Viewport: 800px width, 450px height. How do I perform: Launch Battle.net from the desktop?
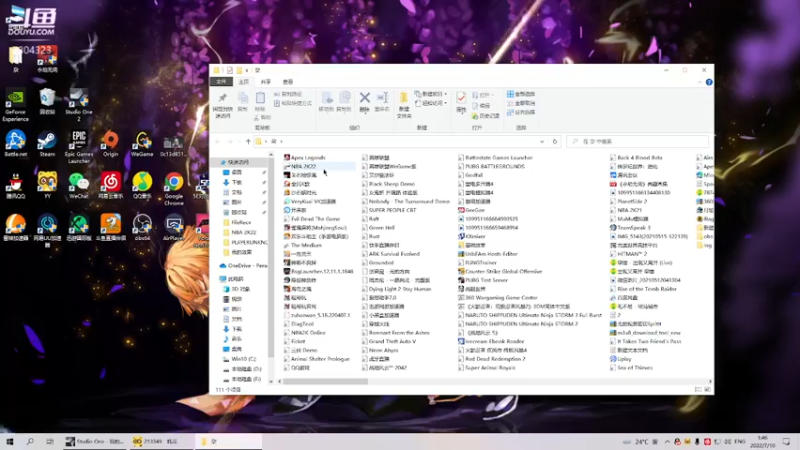(x=15, y=143)
